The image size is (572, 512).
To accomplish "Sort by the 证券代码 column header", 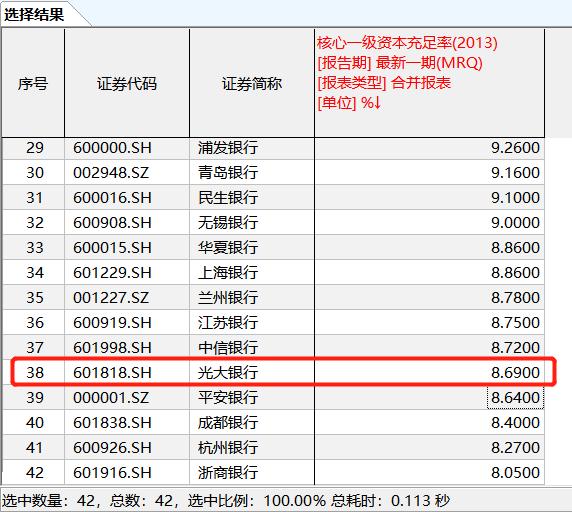I will pyautogui.click(x=127, y=84).
